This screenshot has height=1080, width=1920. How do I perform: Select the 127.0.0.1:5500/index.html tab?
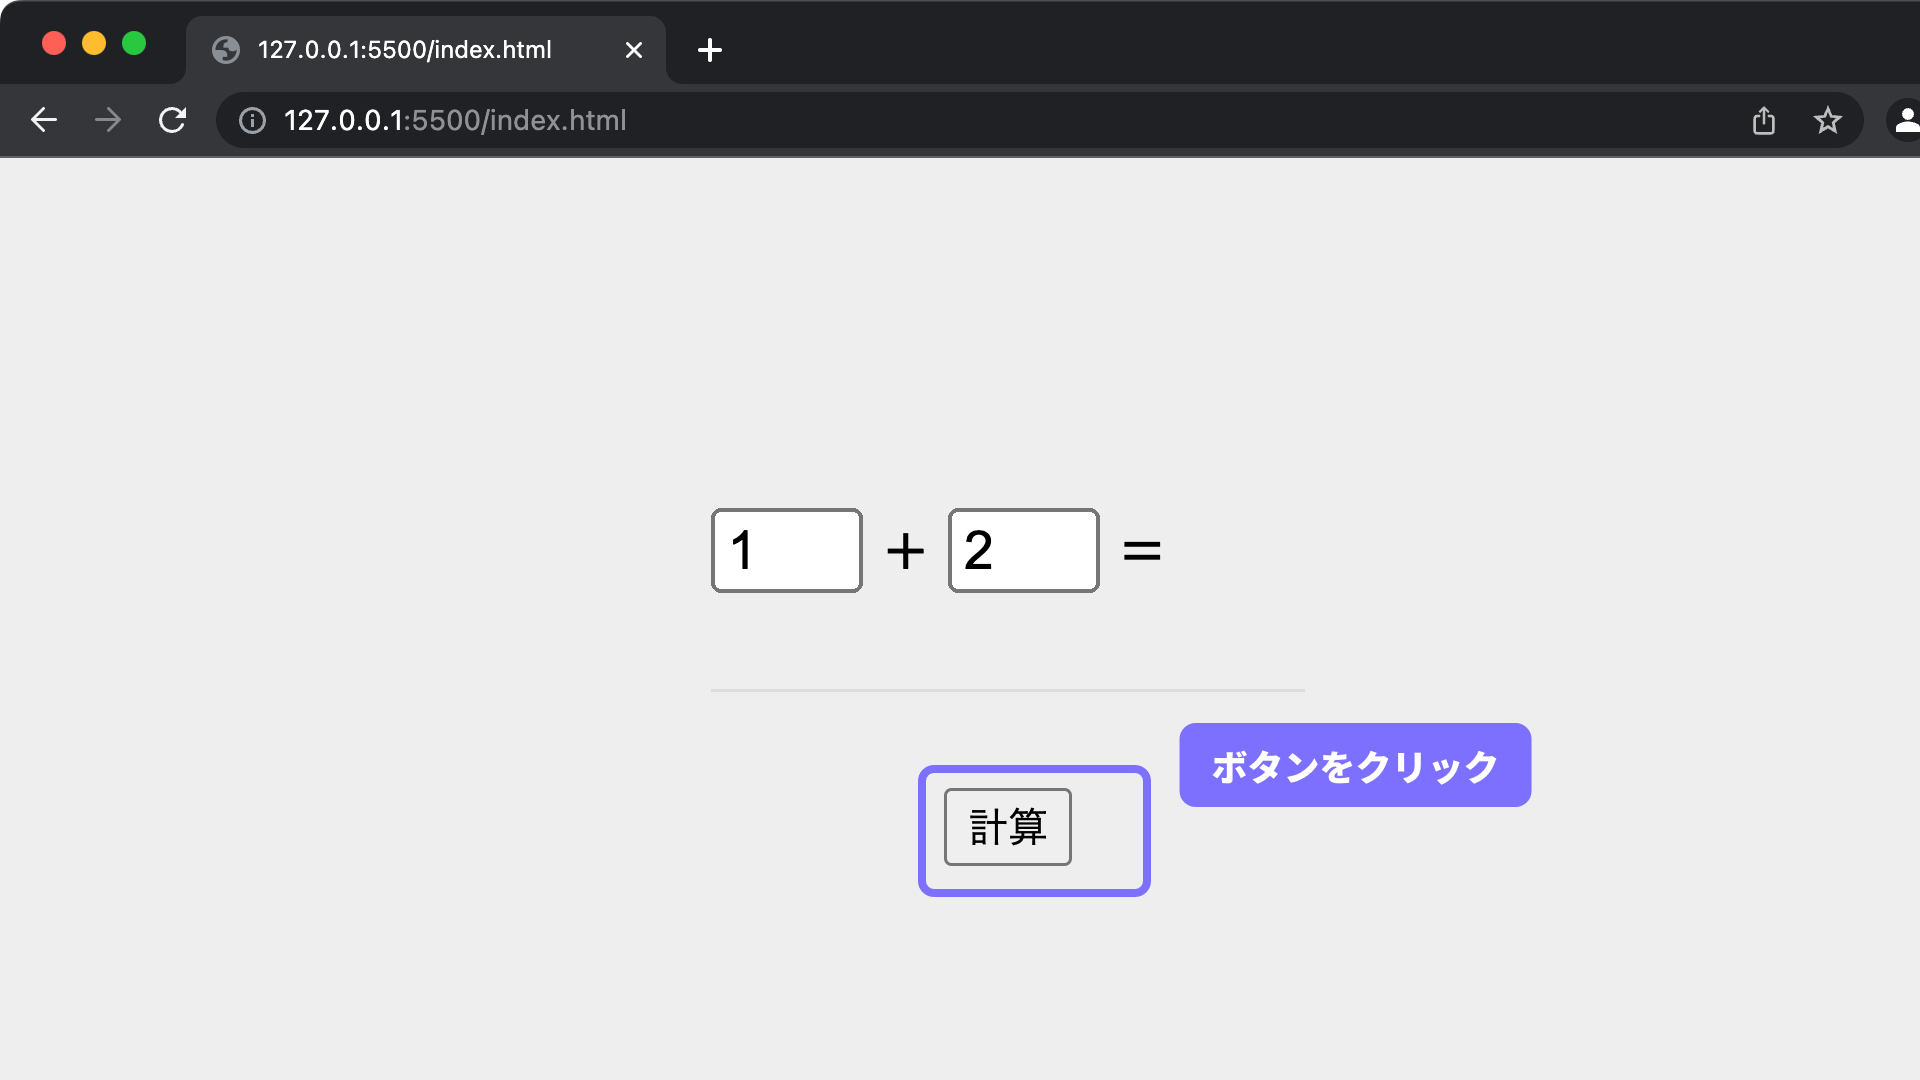tap(404, 50)
